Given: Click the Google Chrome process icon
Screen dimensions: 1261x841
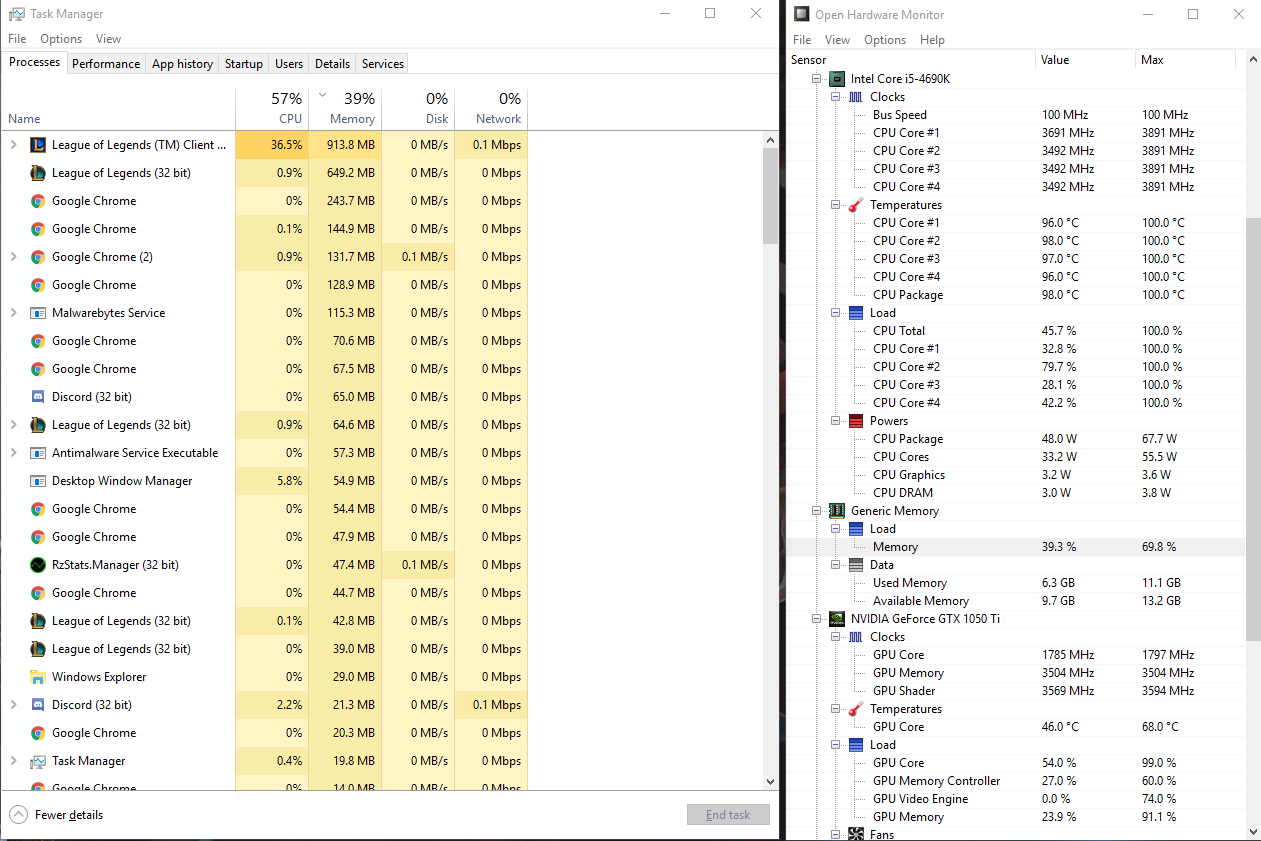Looking at the screenshot, I should (x=37, y=200).
